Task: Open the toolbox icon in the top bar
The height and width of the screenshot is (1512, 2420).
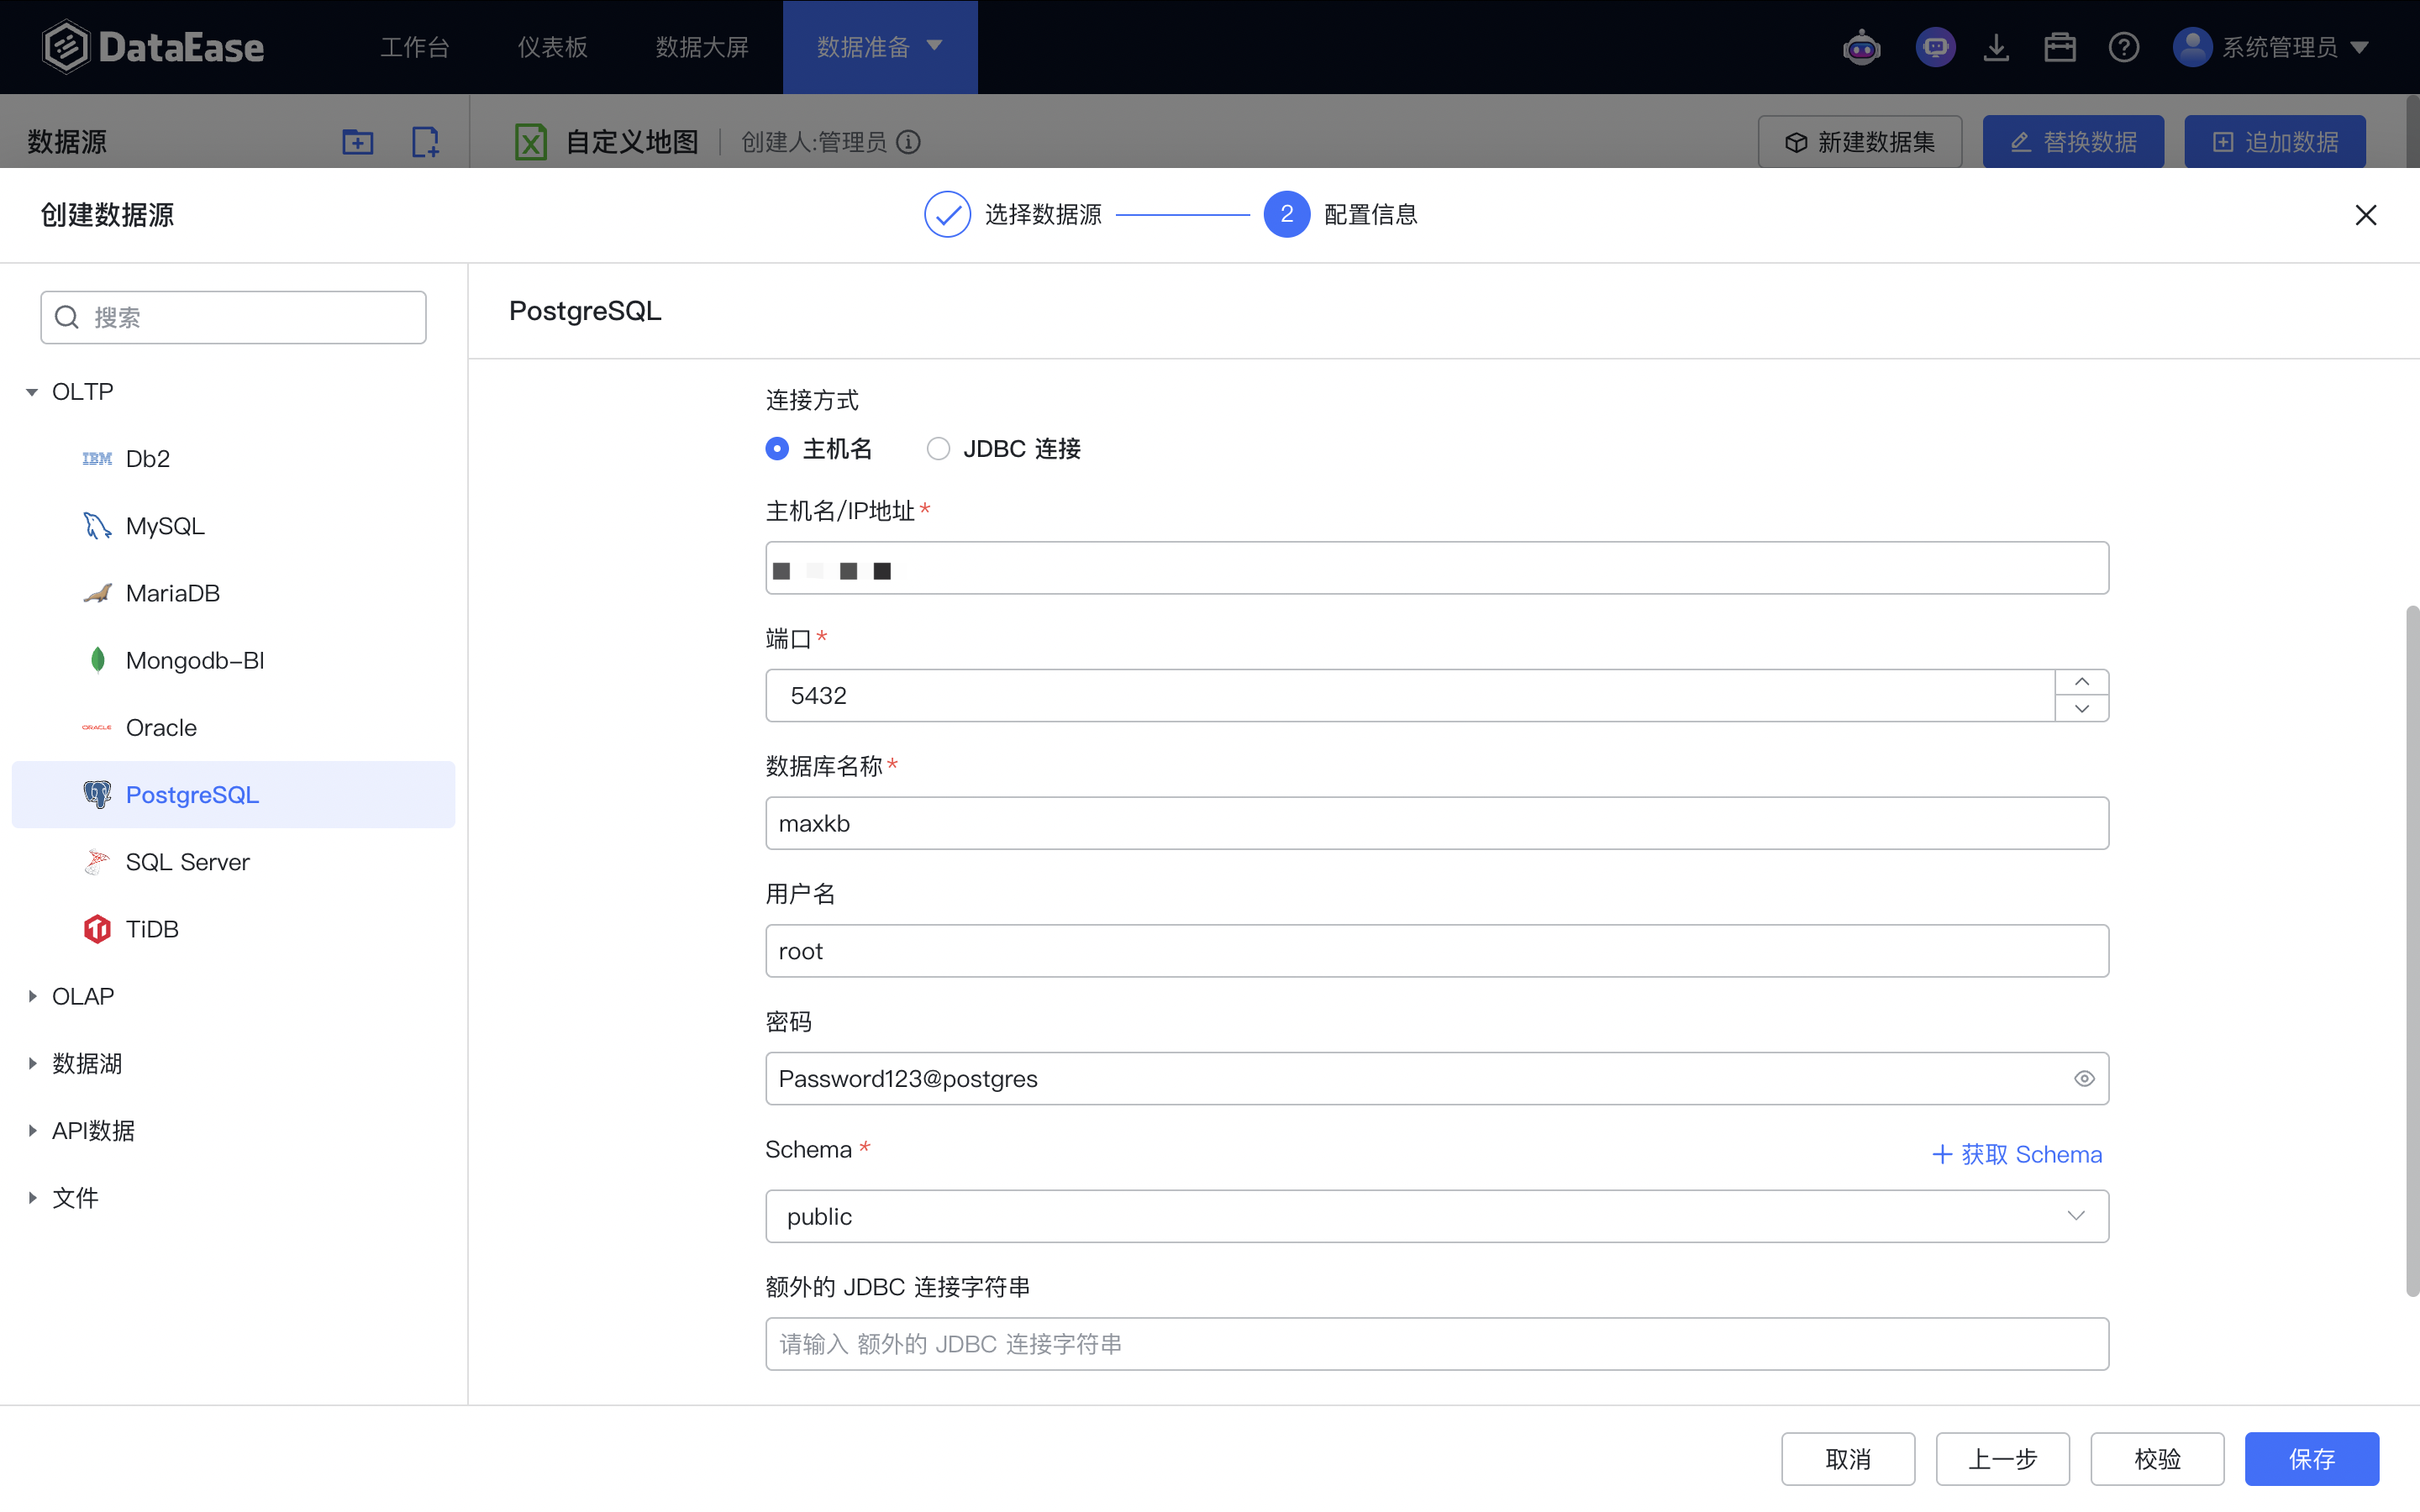Action: pyautogui.click(x=2060, y=46)
